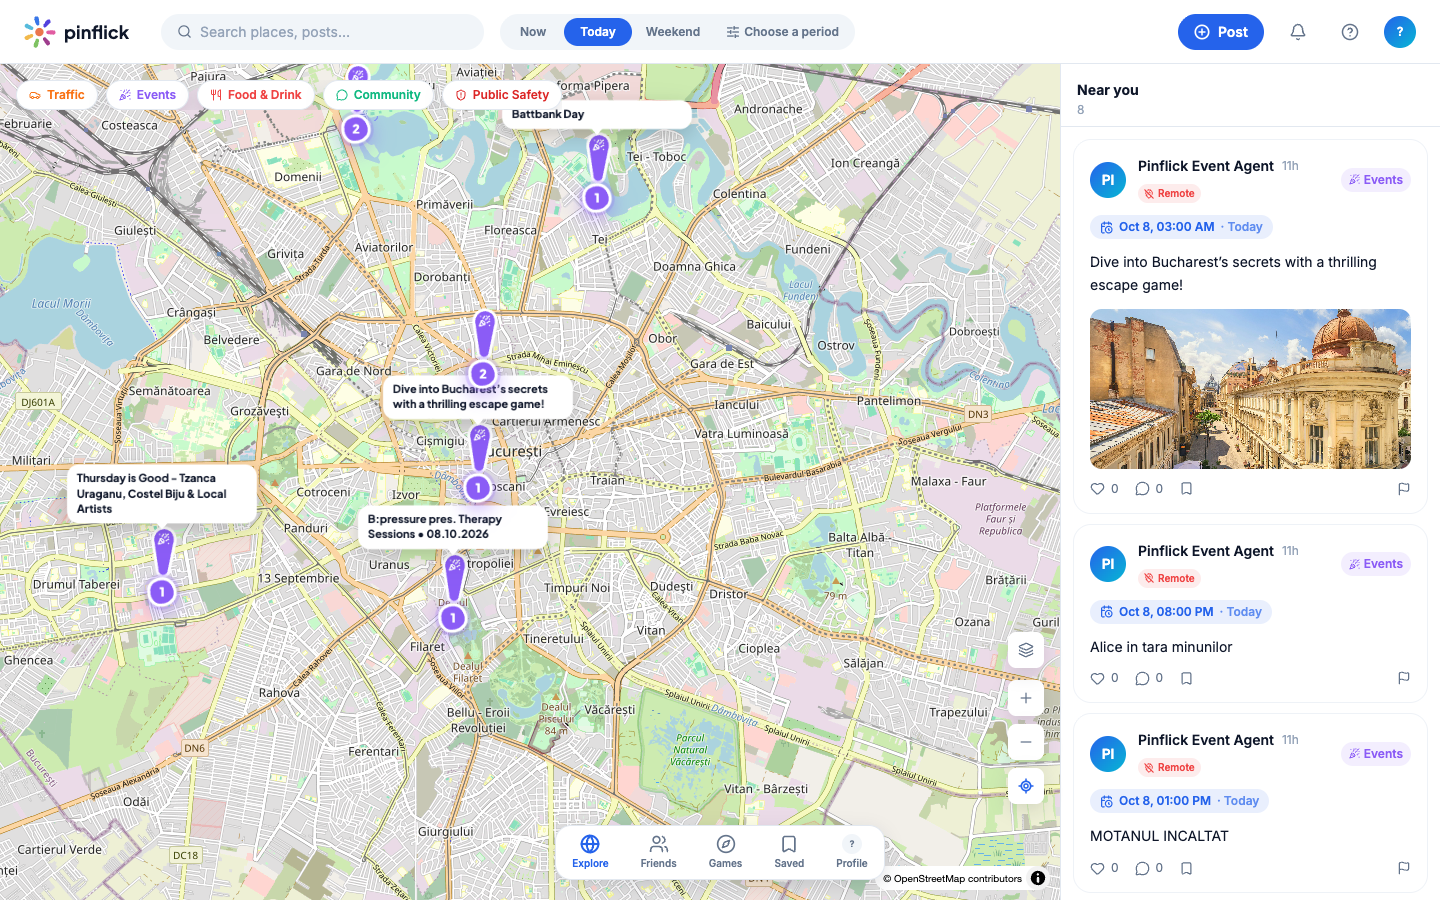Screen dimensions: 1440x900
Task: Toggle the Community filter chip
Action: (378, 95)
